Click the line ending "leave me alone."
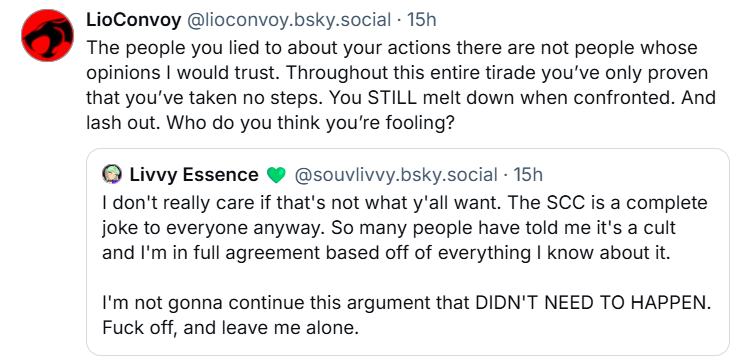 tap(230, 328)
